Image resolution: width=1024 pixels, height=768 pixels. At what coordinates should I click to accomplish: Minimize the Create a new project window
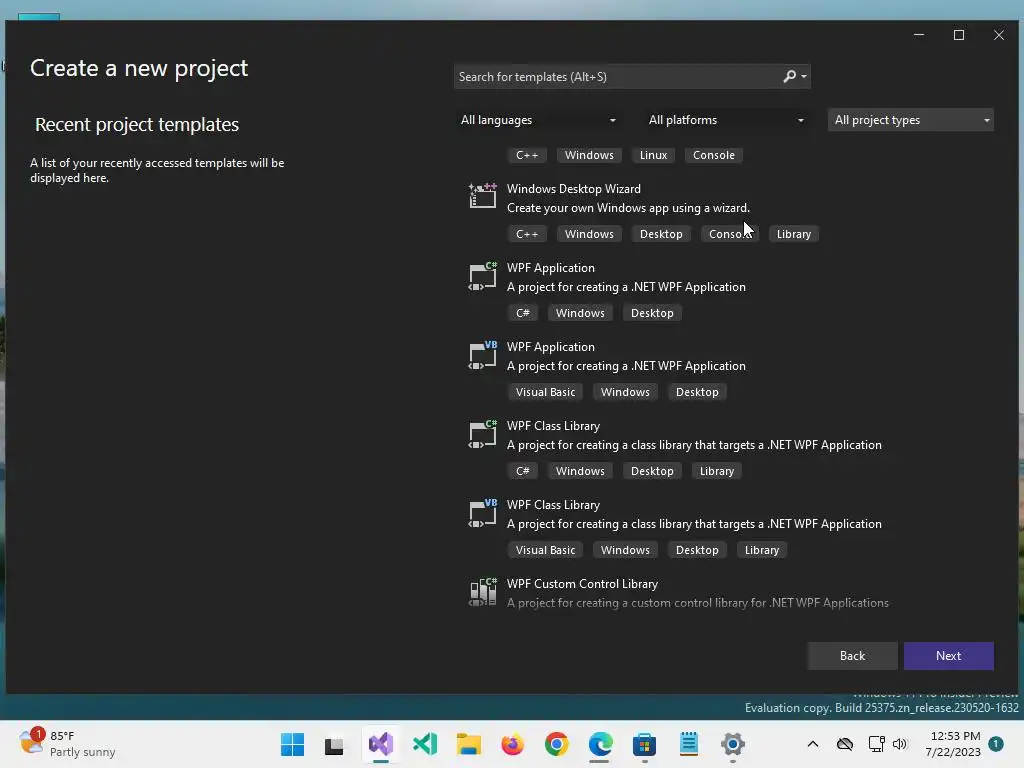pos(919,35)
